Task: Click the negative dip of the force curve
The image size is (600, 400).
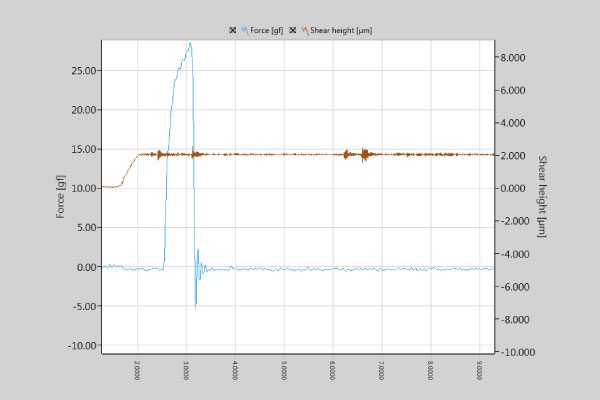Action: 196,305
